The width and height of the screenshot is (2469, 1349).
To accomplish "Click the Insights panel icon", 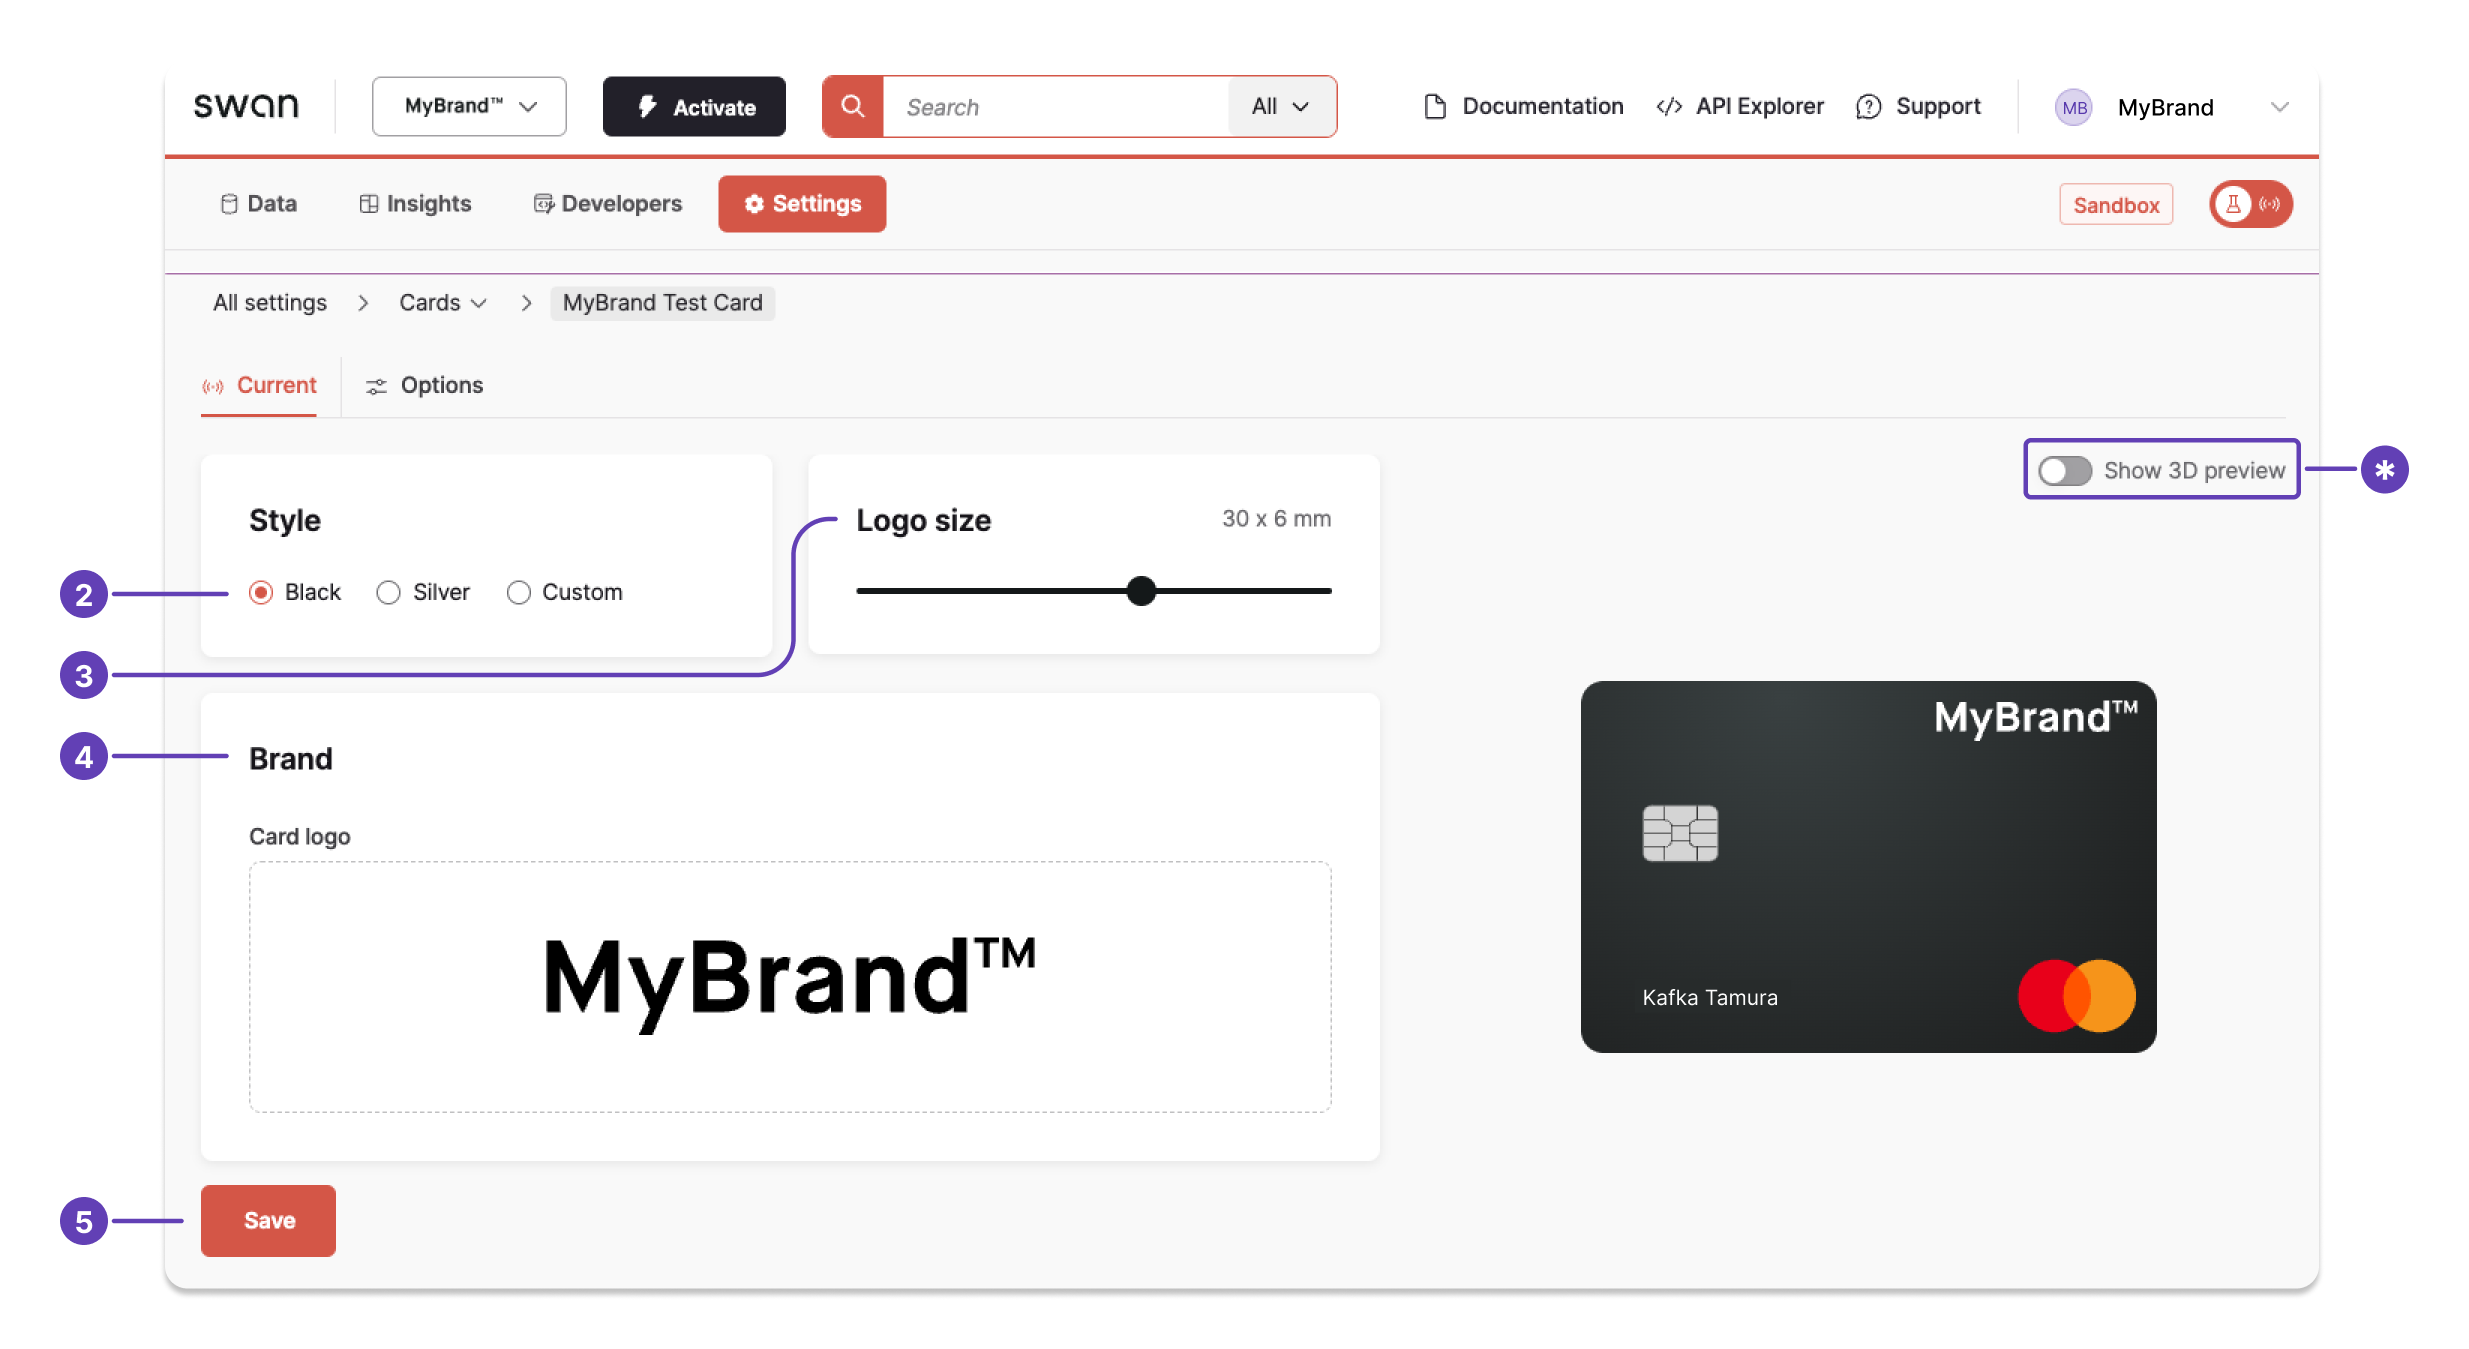I will tap(367, 203).
